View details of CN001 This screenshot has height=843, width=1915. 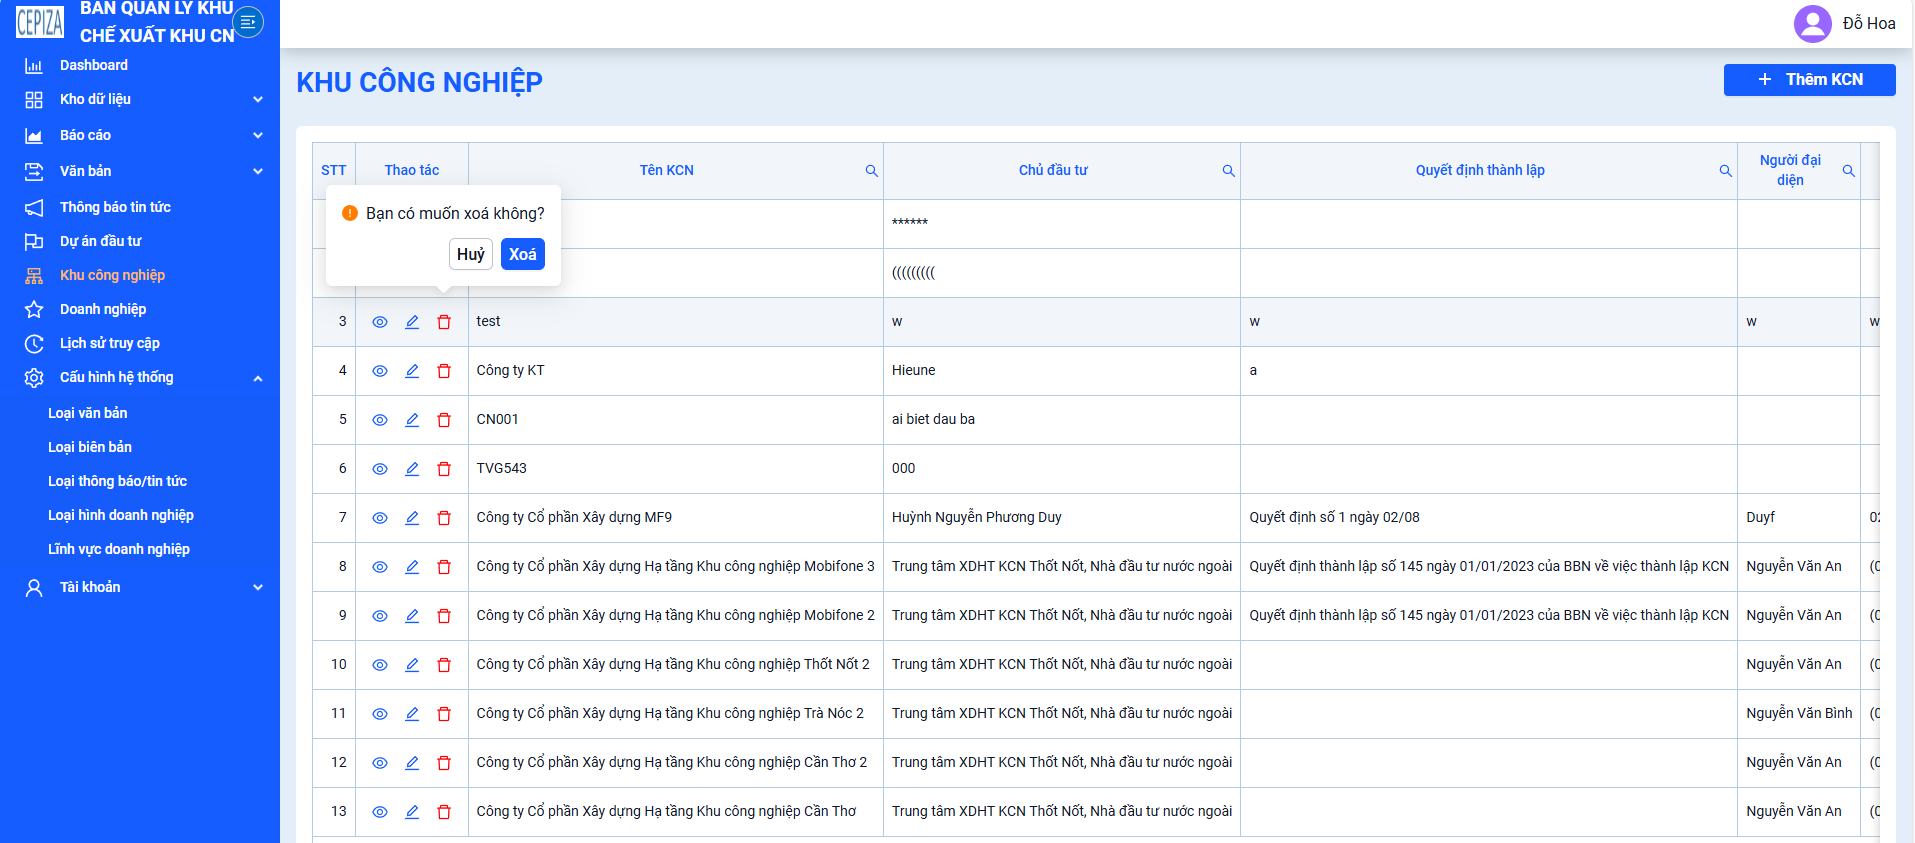tap(380, 420)
